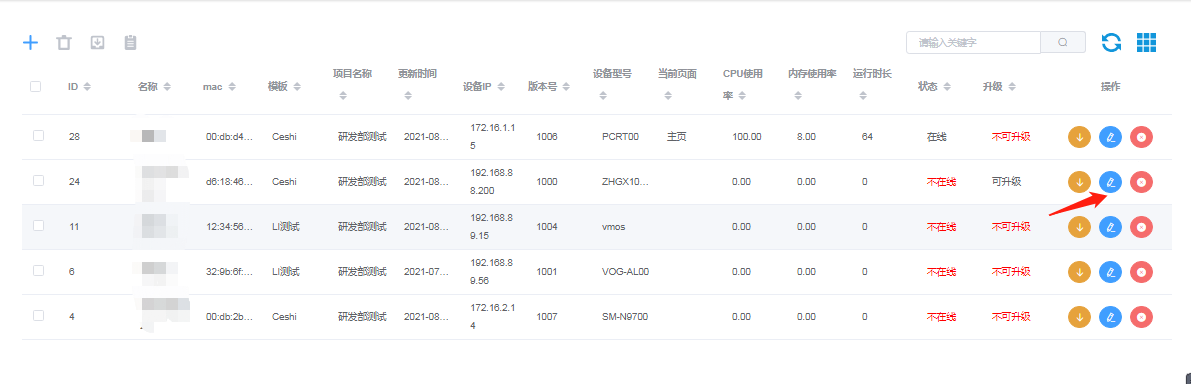This screenshot has width=1191, height=384.
Task: Click red delete icon for ID 11
Action: (x=1141, y=227)
